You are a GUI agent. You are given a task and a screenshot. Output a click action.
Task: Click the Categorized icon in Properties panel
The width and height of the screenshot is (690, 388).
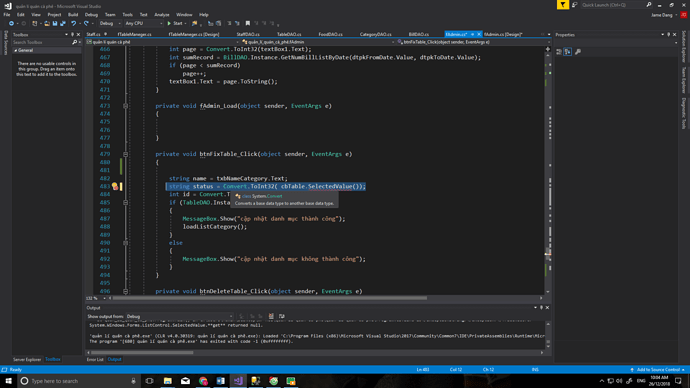point(559,52)
